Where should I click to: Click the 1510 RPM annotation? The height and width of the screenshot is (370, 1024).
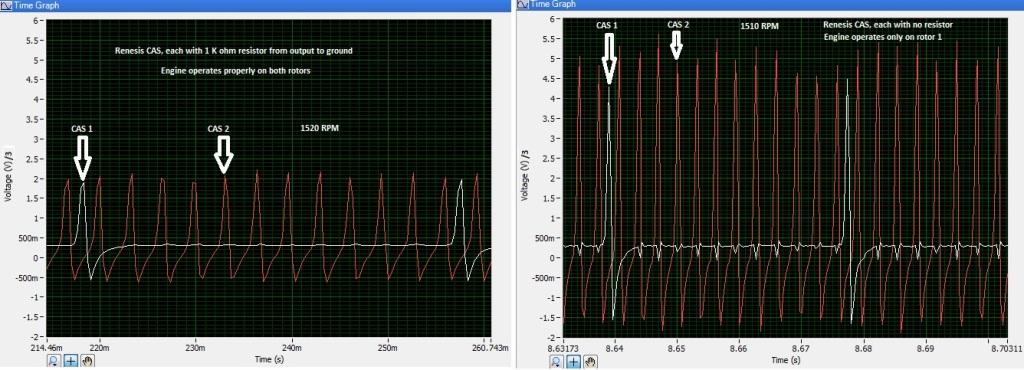tap(759, 27)
